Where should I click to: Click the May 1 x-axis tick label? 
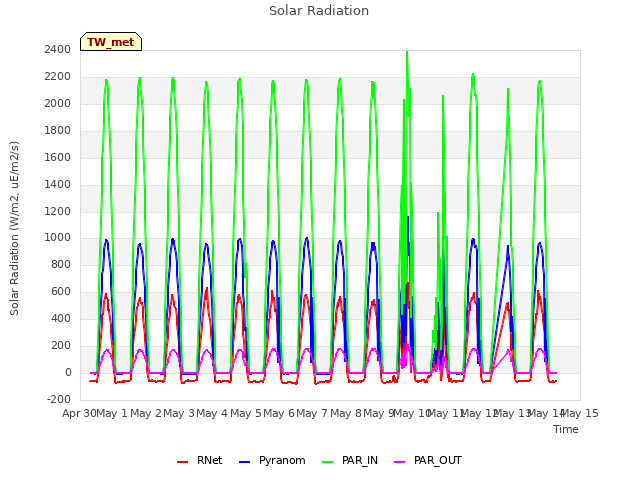click(111, 413)
